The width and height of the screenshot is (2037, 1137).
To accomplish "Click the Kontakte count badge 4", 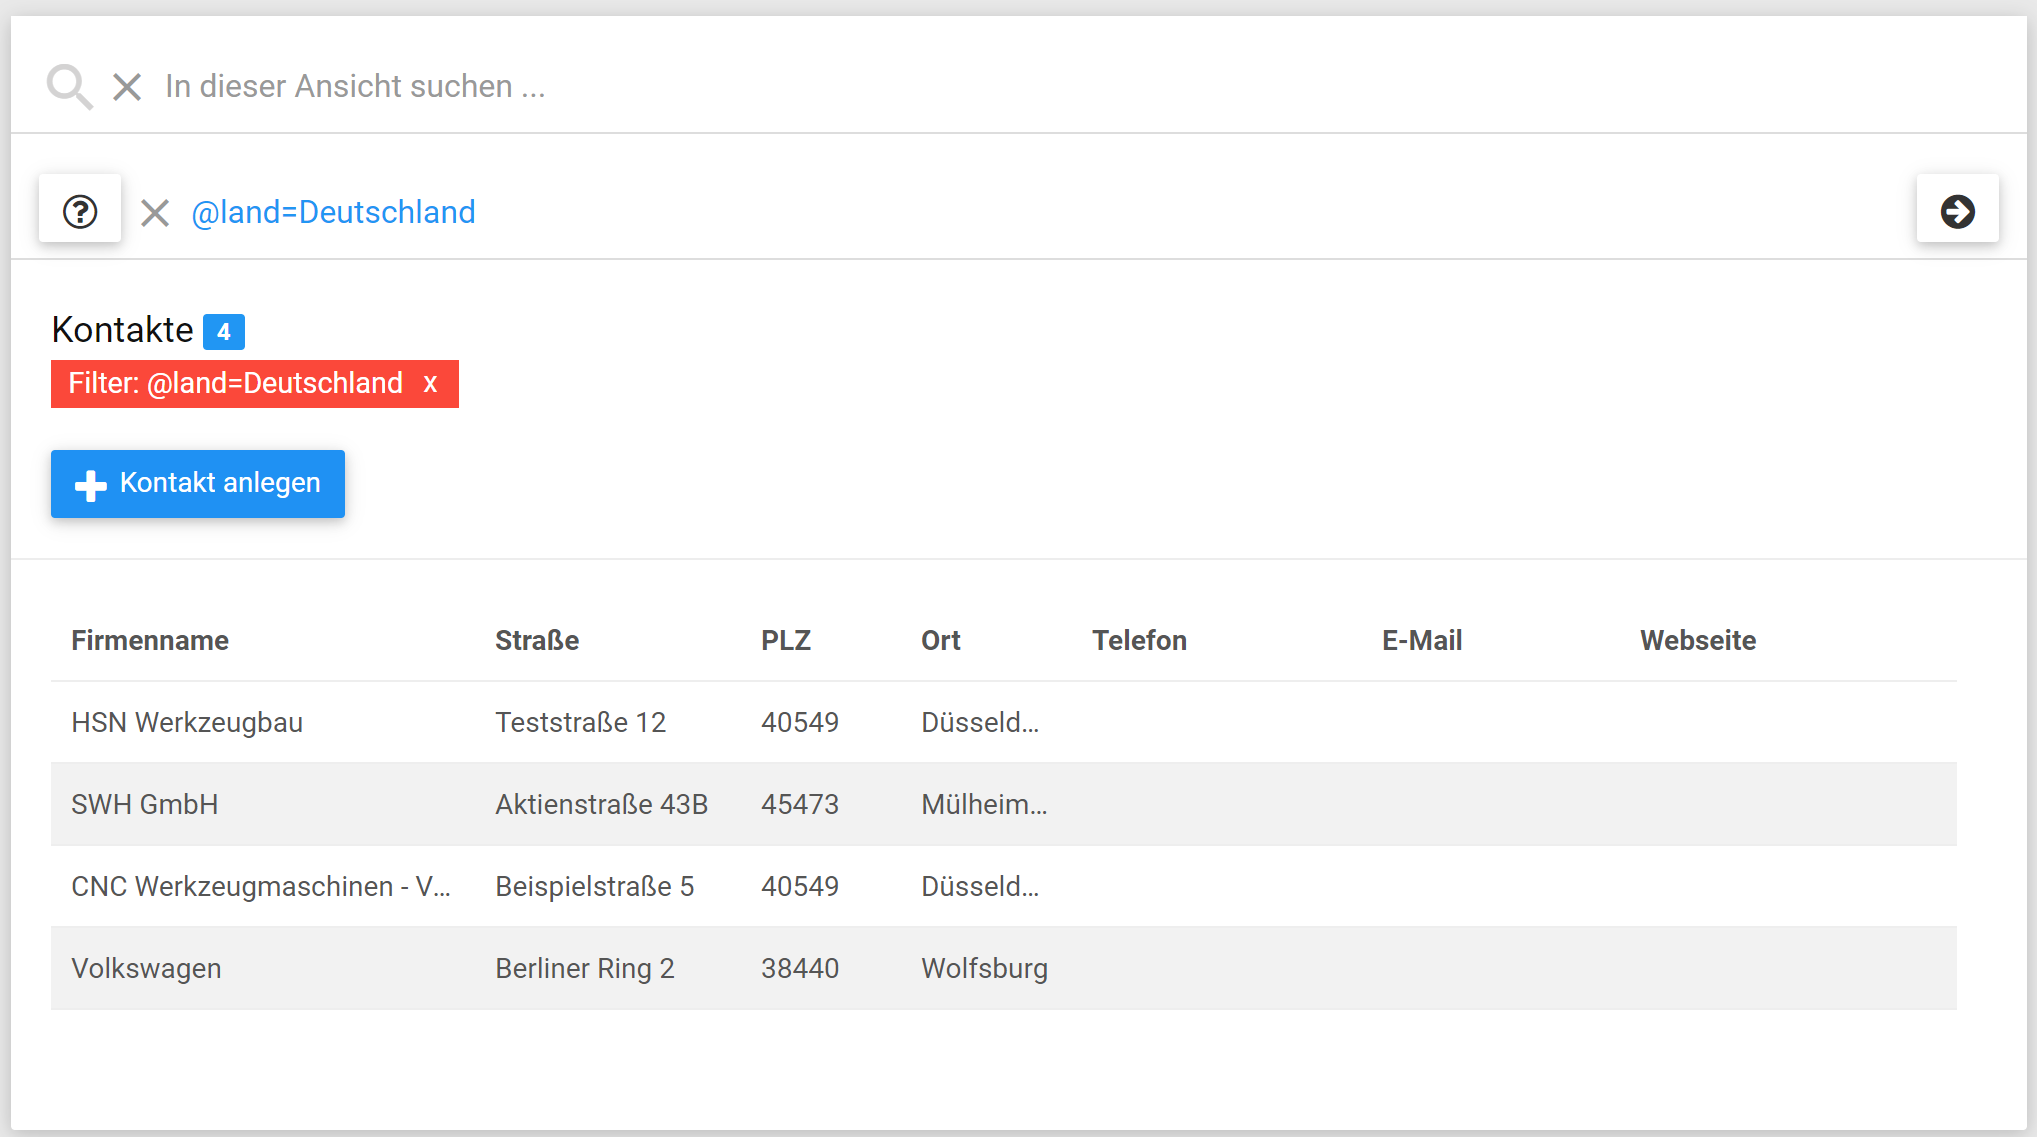I will coord(224,332).
